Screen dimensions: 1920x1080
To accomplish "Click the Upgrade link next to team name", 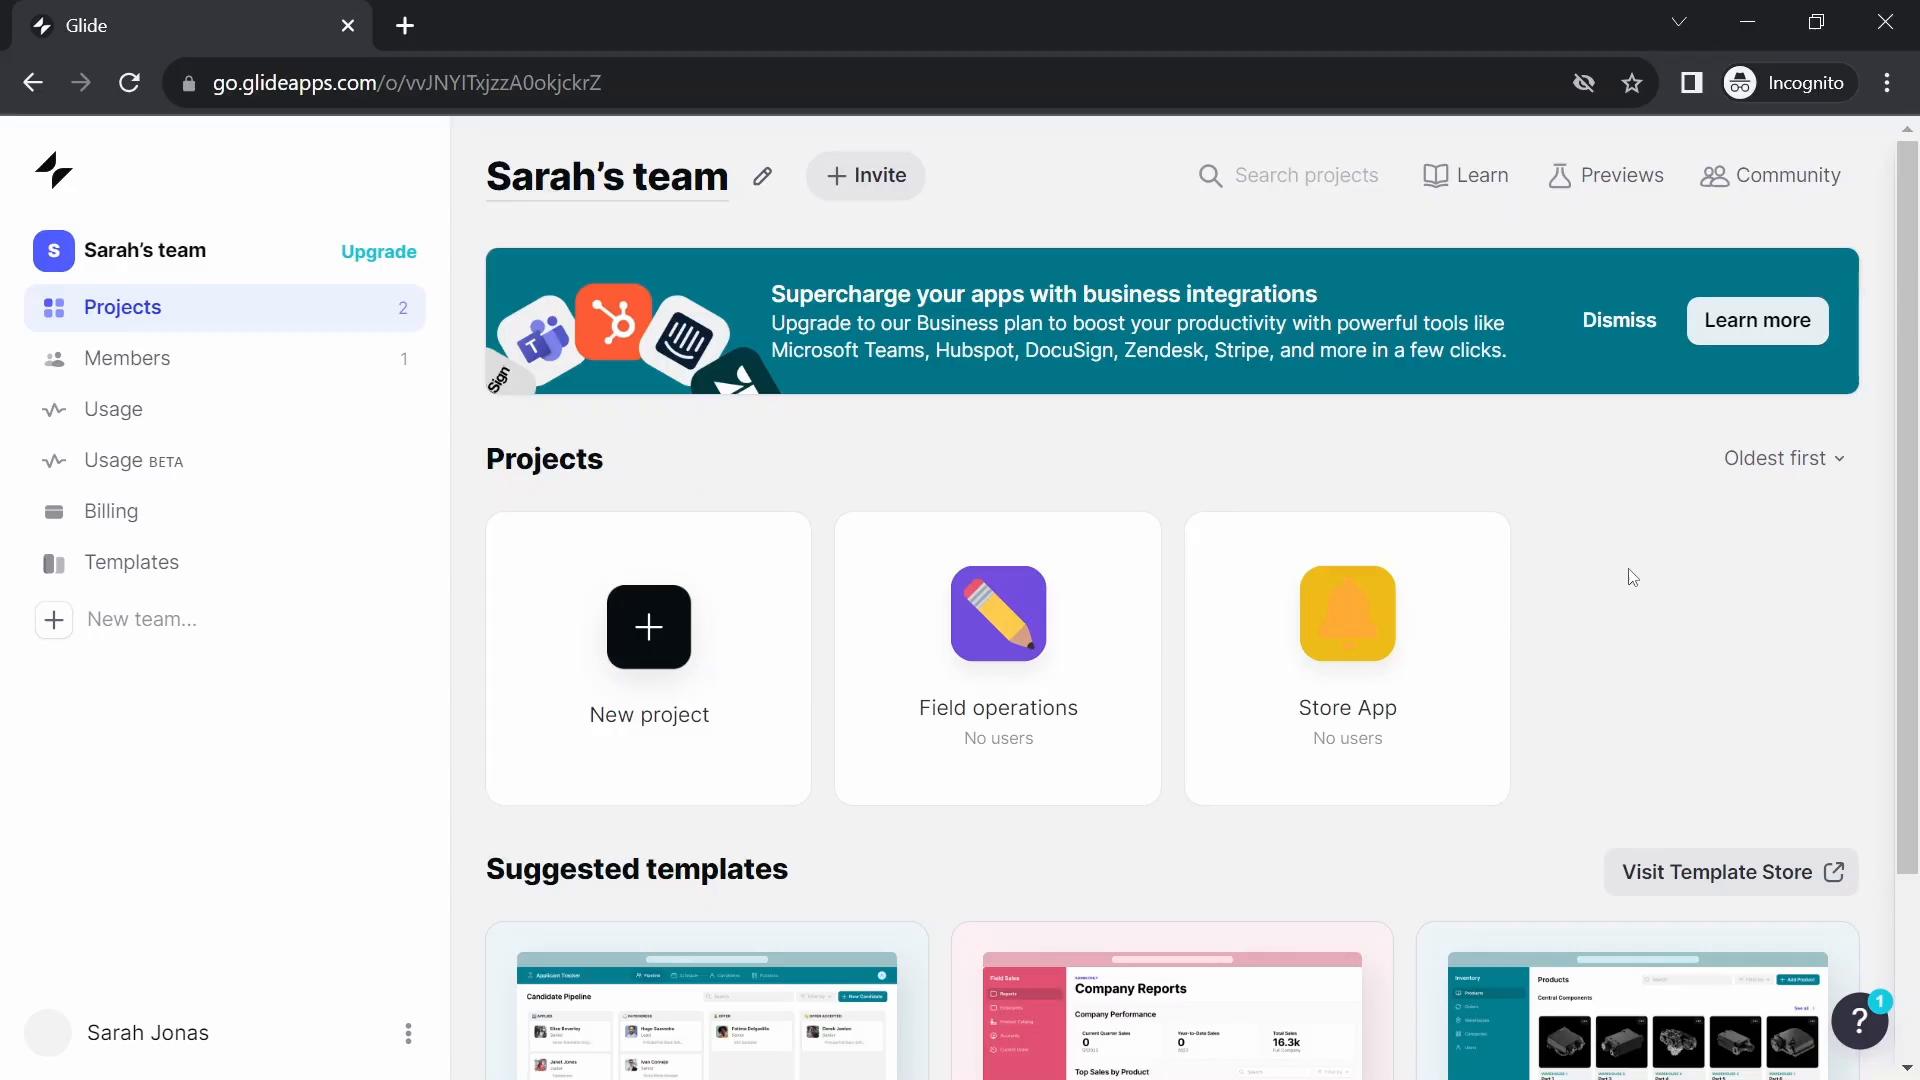I will coord(380,252).
